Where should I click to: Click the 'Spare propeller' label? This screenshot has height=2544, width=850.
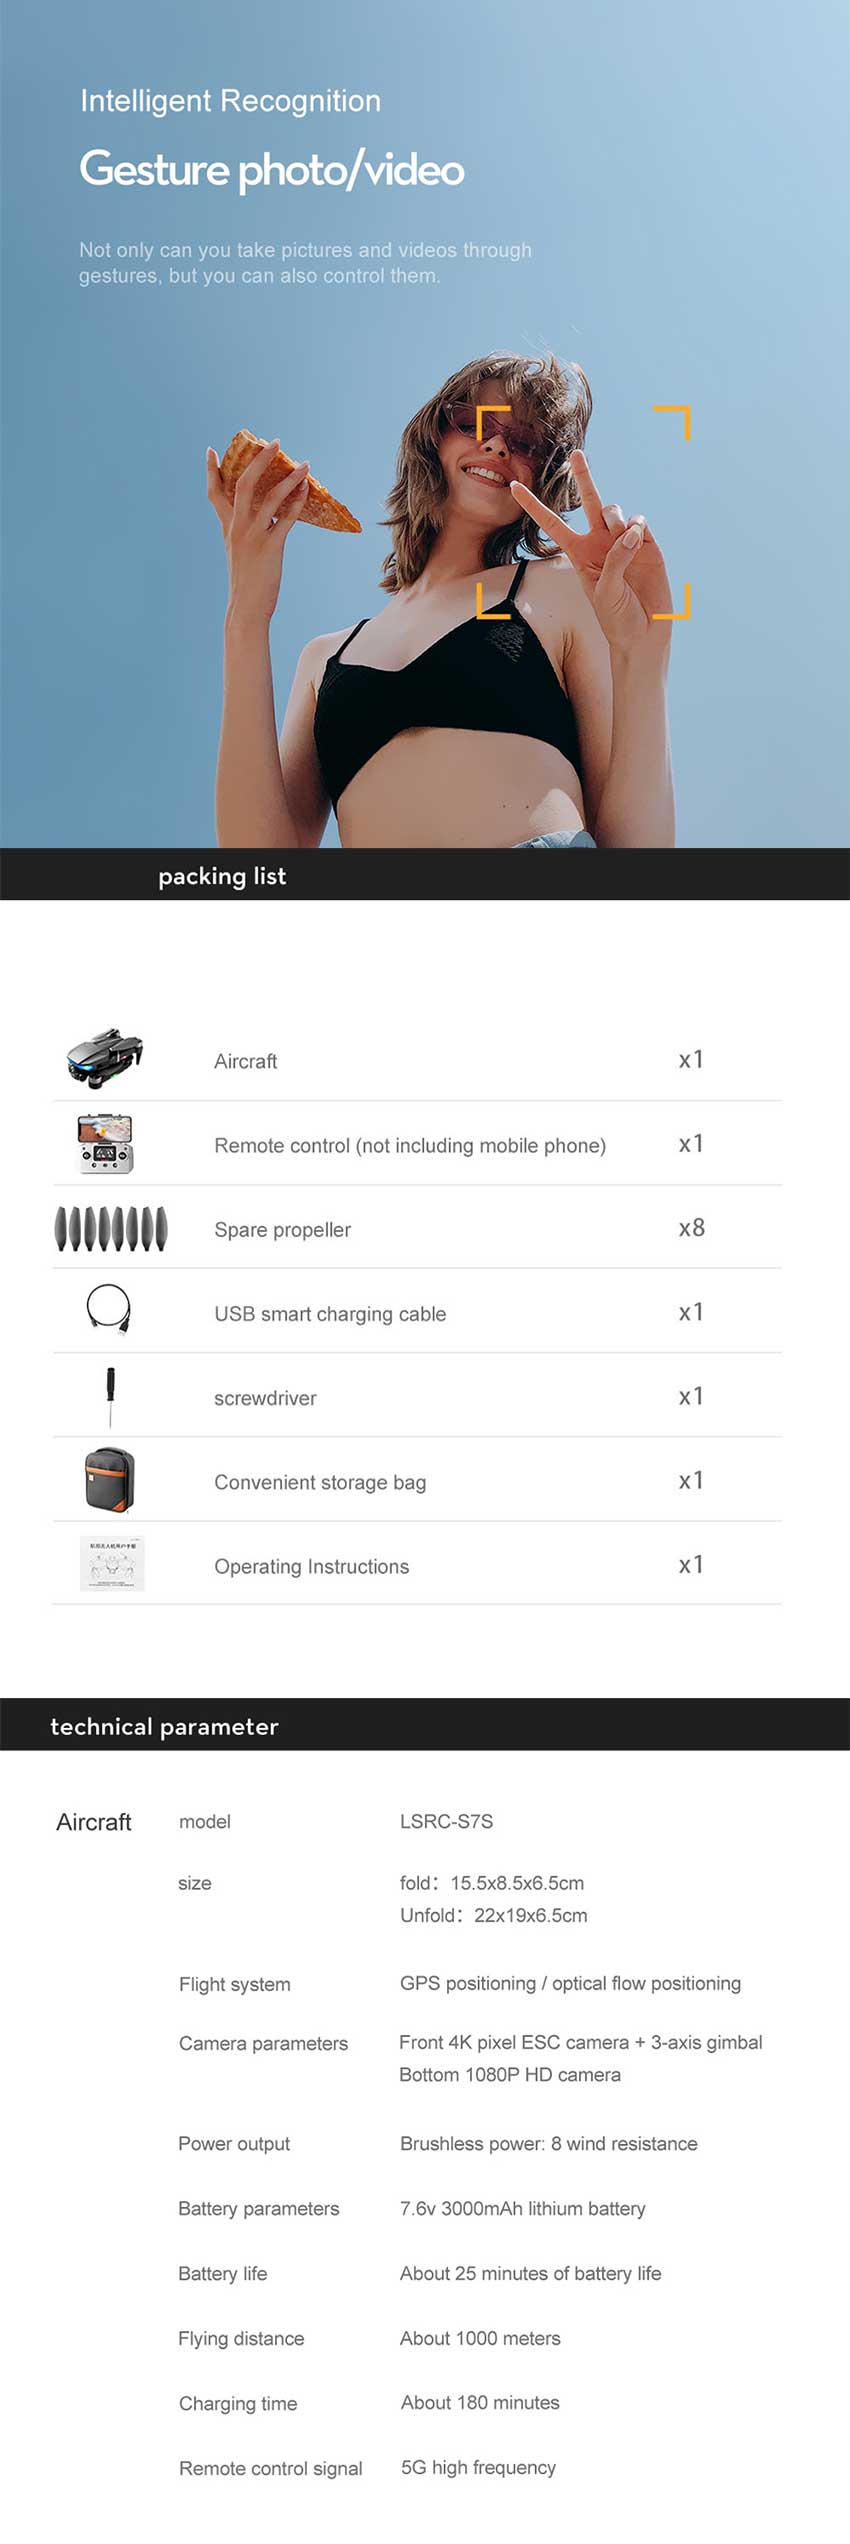pos(282,1229)
